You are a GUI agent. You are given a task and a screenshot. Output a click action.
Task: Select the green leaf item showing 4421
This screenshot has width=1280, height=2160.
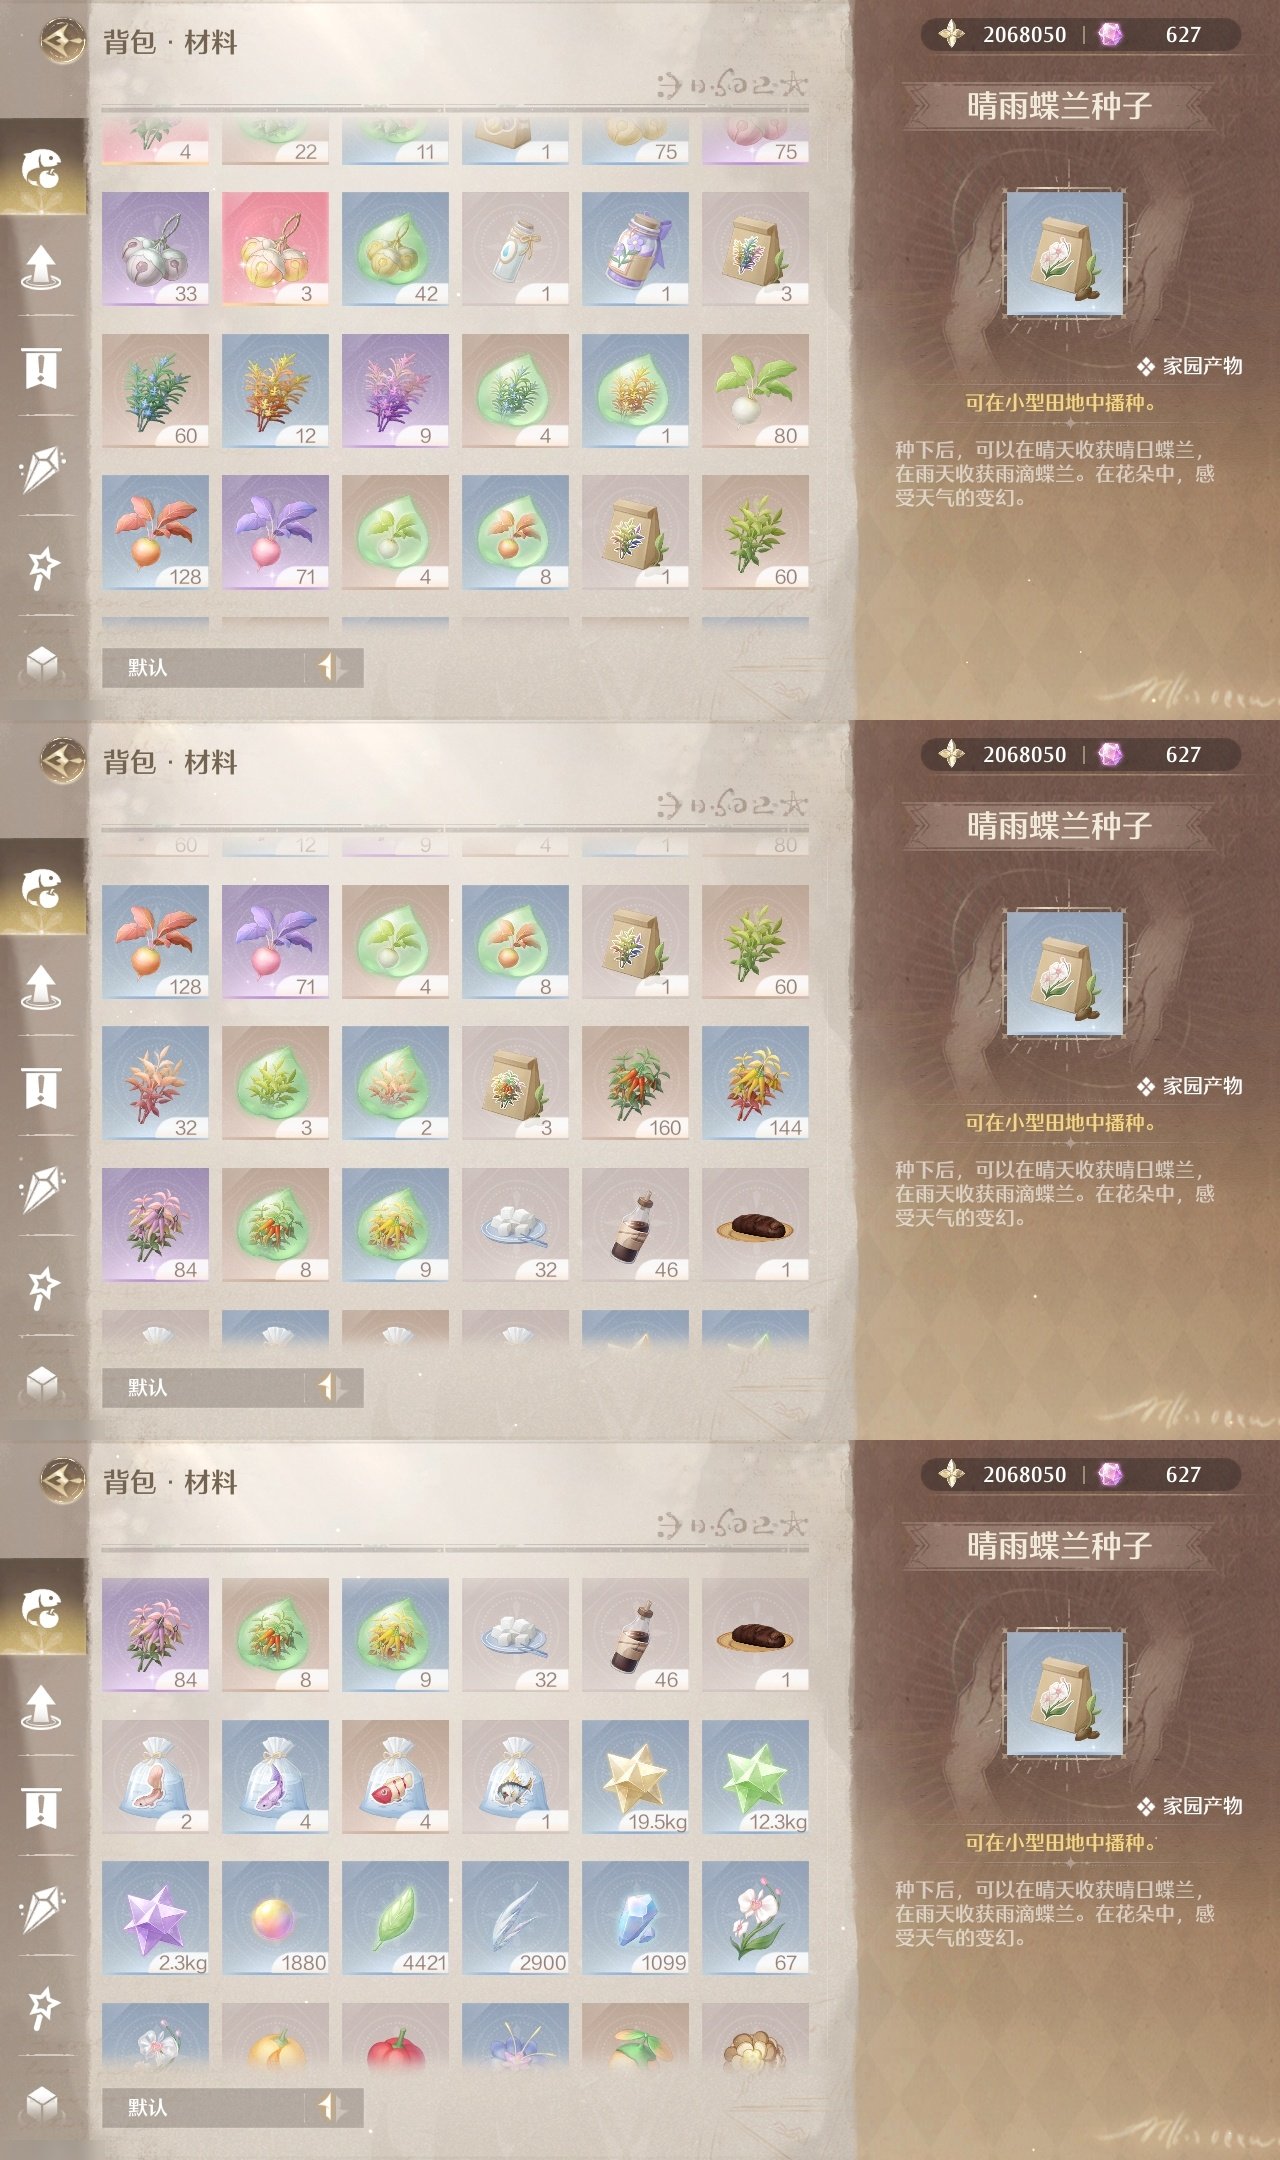pyautogui.click(x=395, y=1918)
